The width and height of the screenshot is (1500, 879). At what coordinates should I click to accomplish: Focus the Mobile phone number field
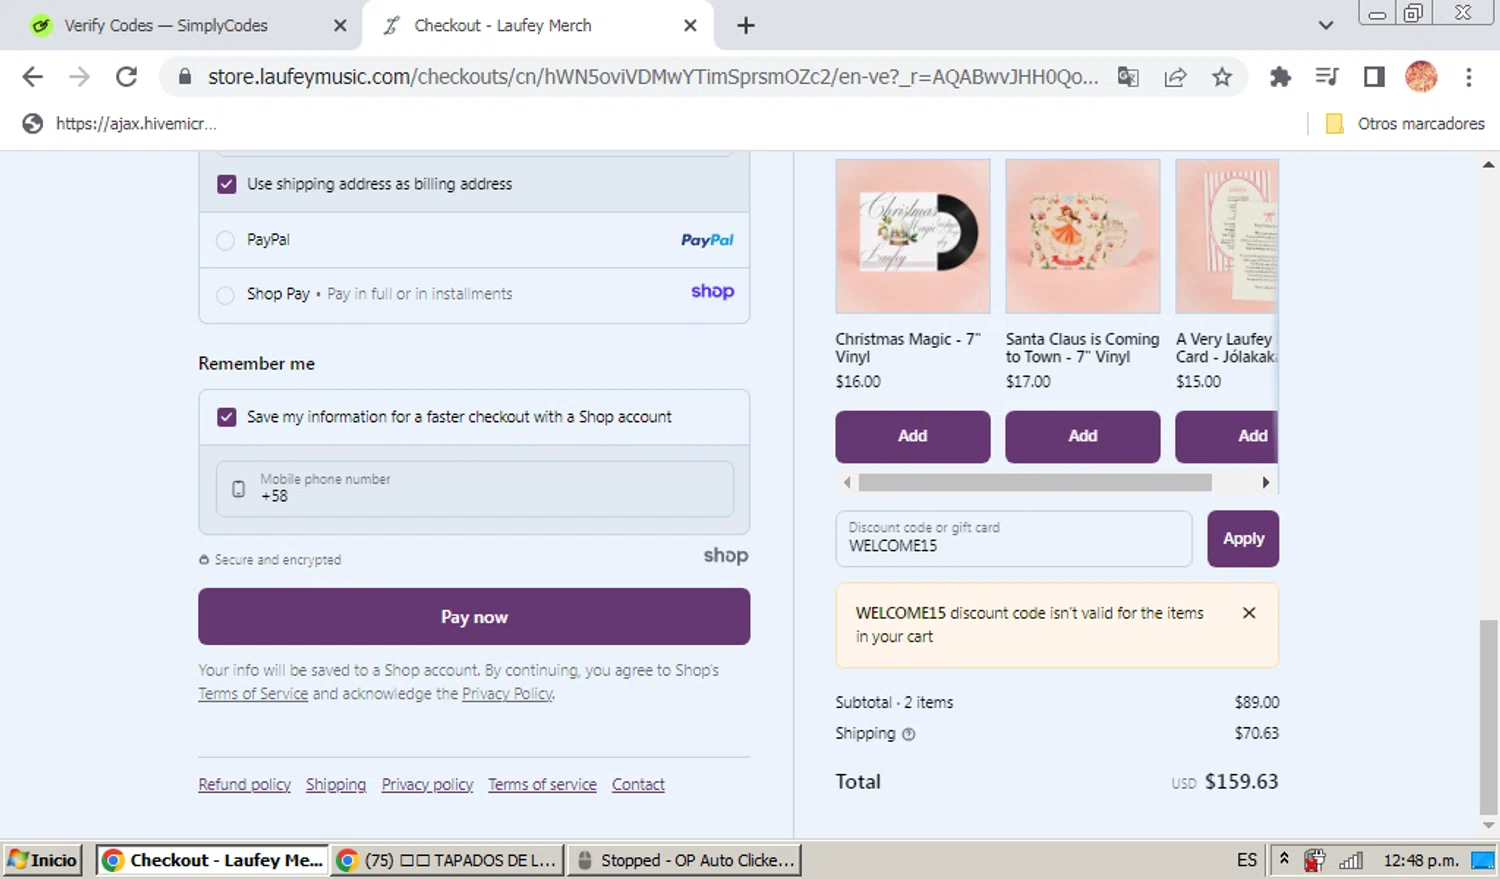475,488
